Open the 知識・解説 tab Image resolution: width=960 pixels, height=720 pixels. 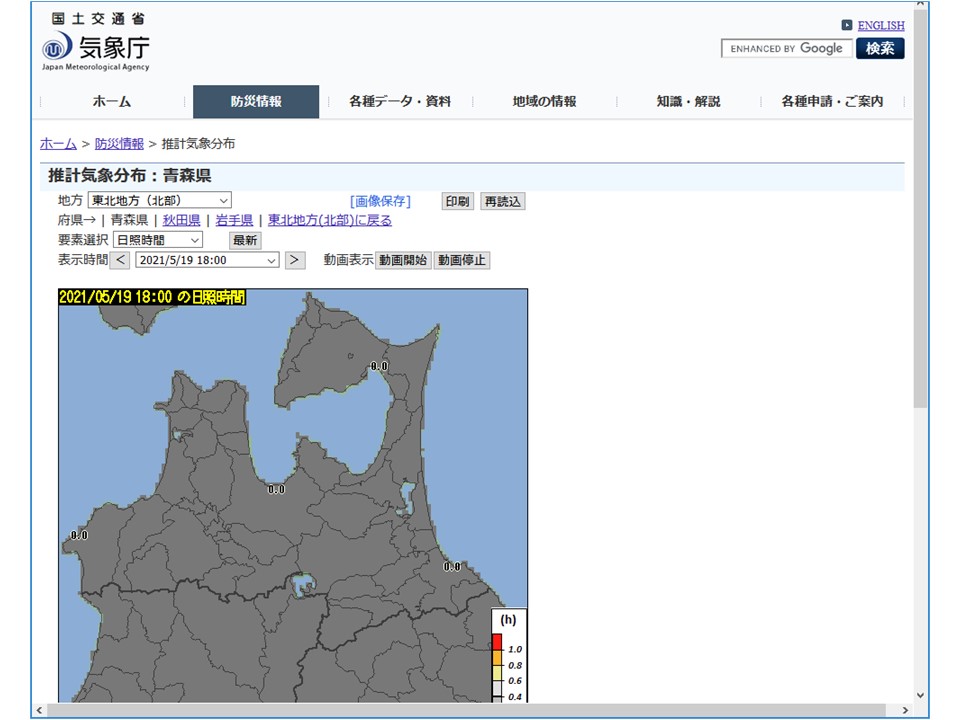(688, 102)
